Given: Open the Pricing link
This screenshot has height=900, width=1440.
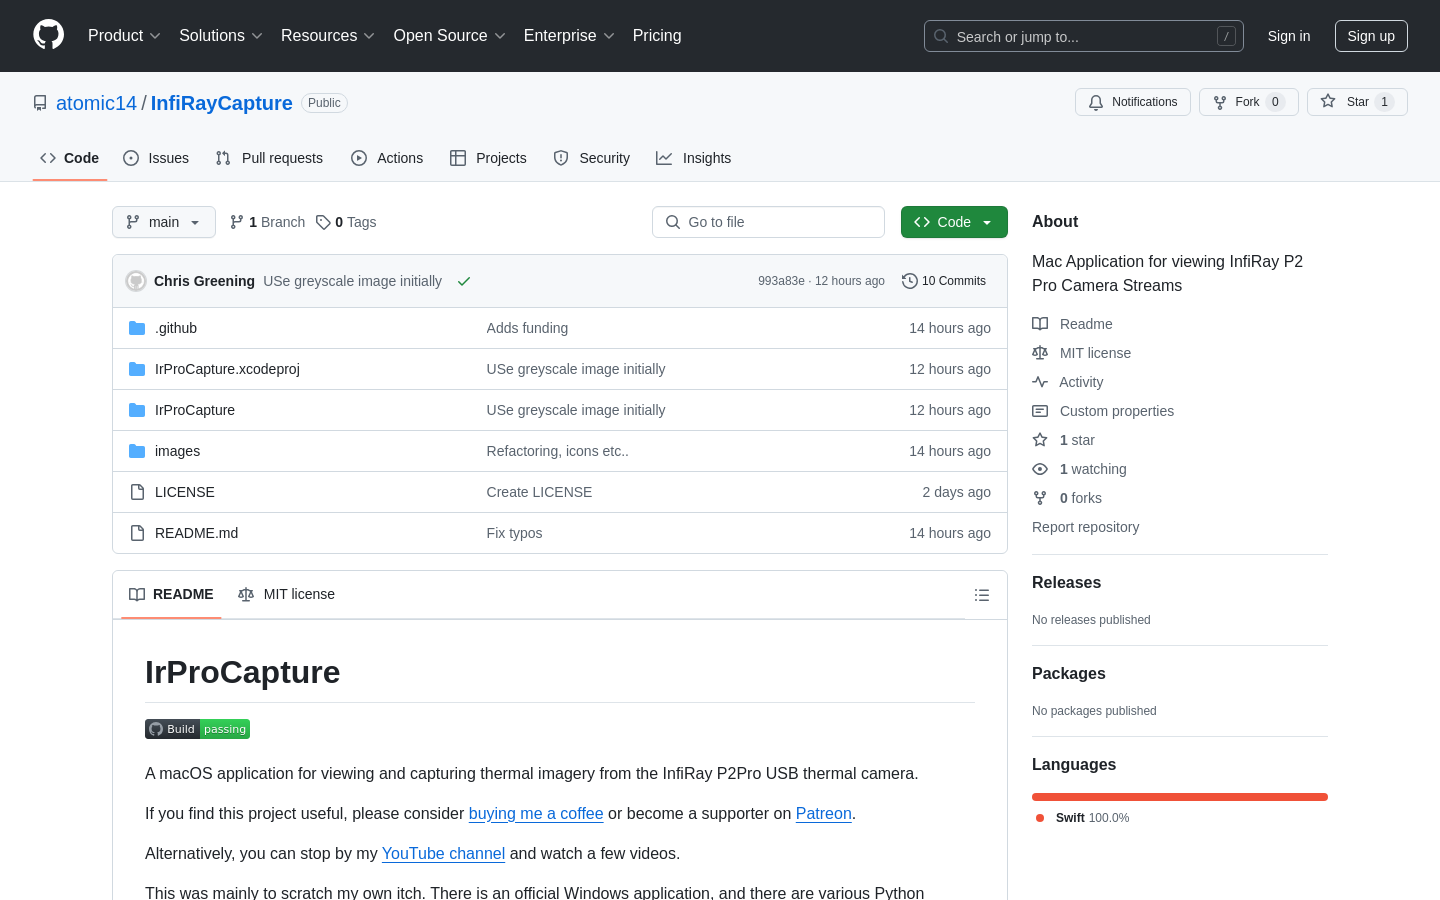Looking at the screenshot, I should (657, 36).
